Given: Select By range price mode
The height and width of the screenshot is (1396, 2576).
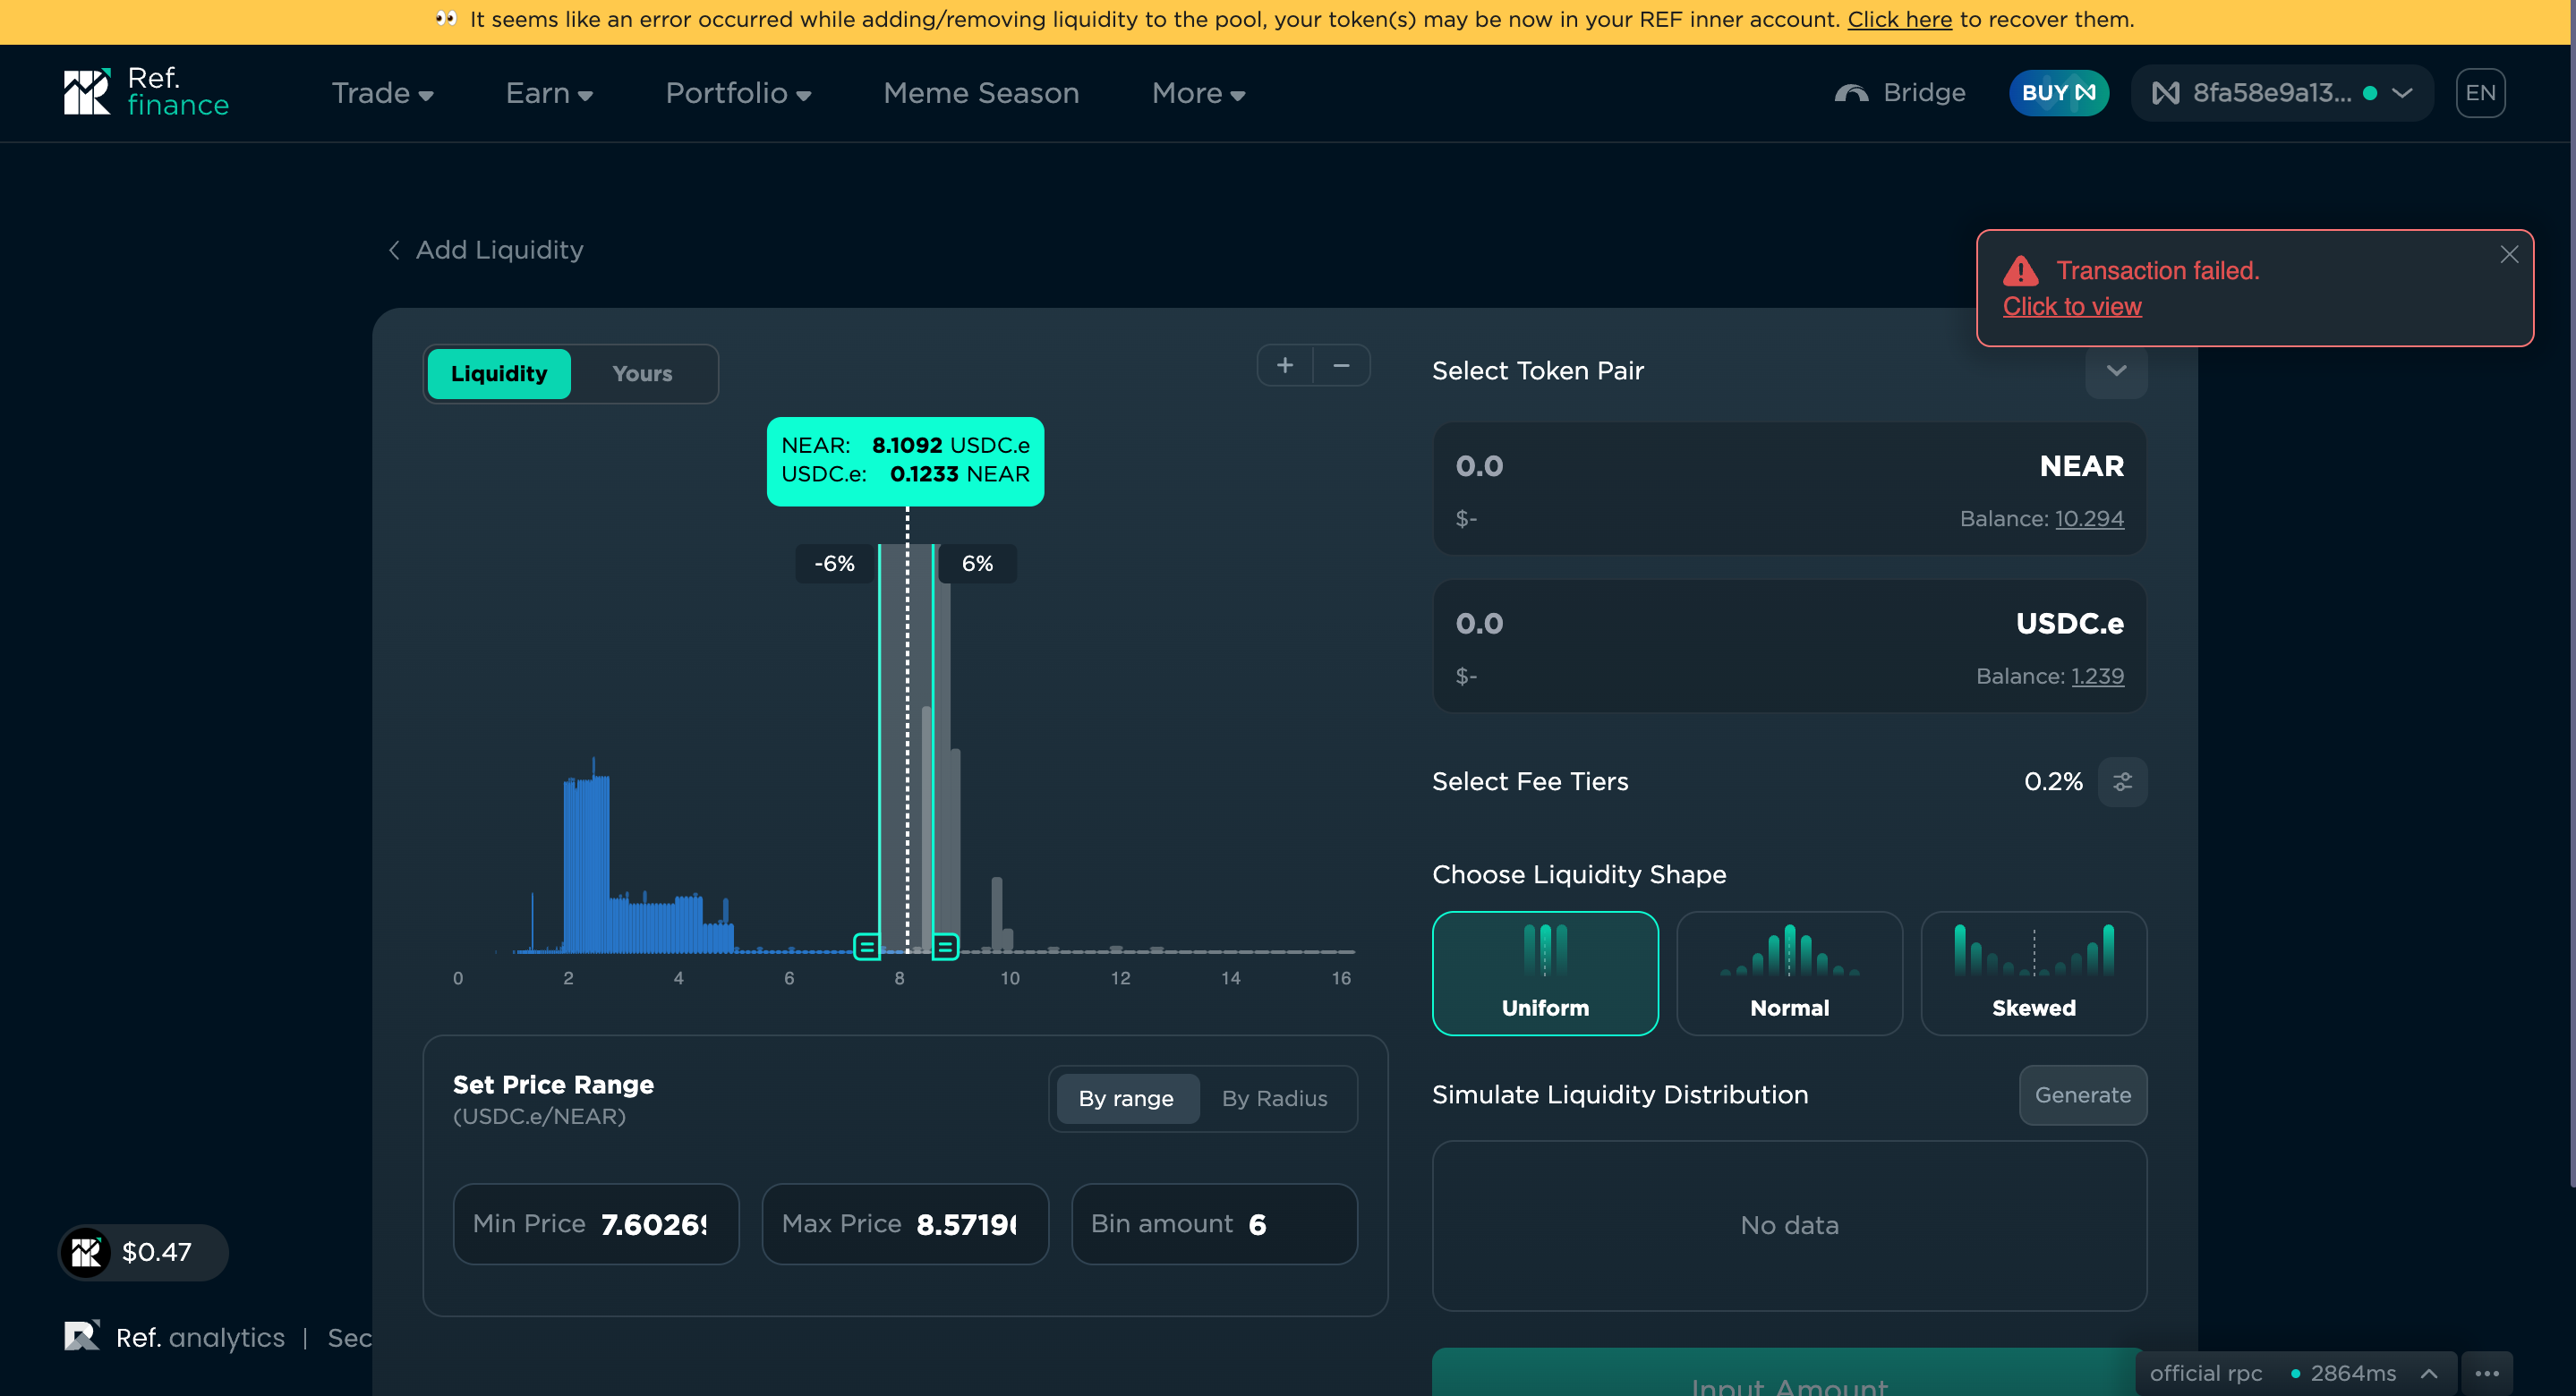Looking at the screenshot, I should point(1126,1098).
